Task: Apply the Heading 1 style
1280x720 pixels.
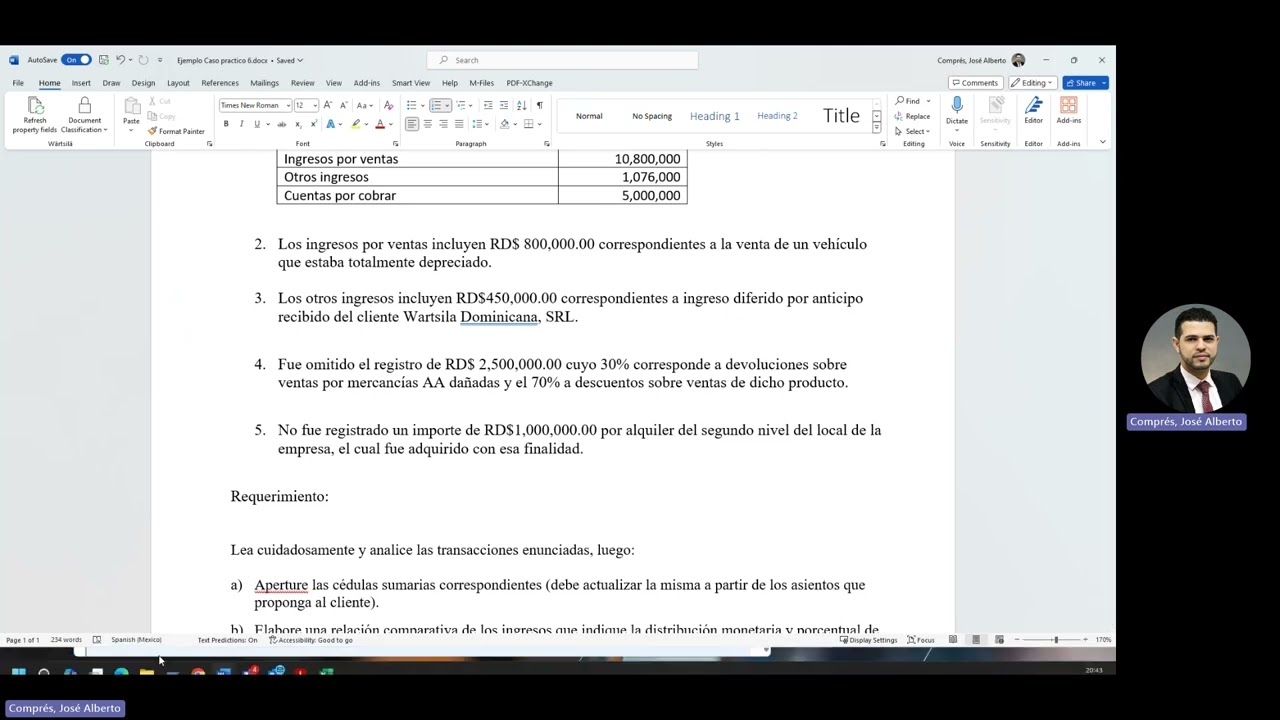Action: pos(715,116)
